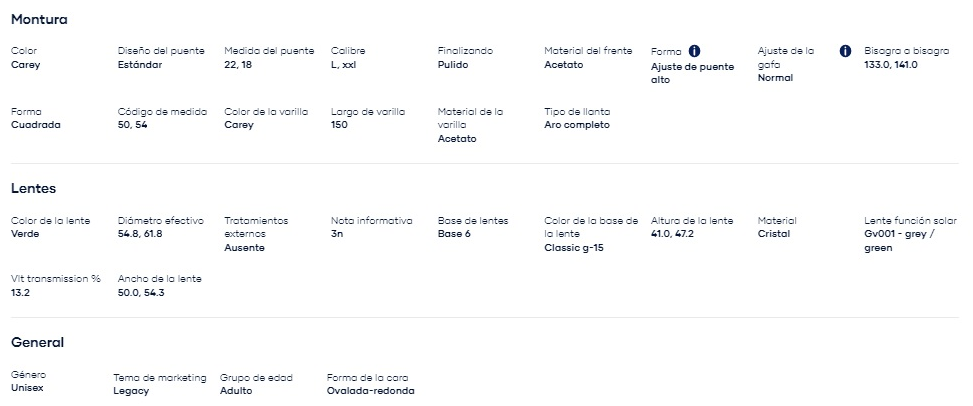Click the Unisex gender value

pyautogui.click(x=27, y=388)
